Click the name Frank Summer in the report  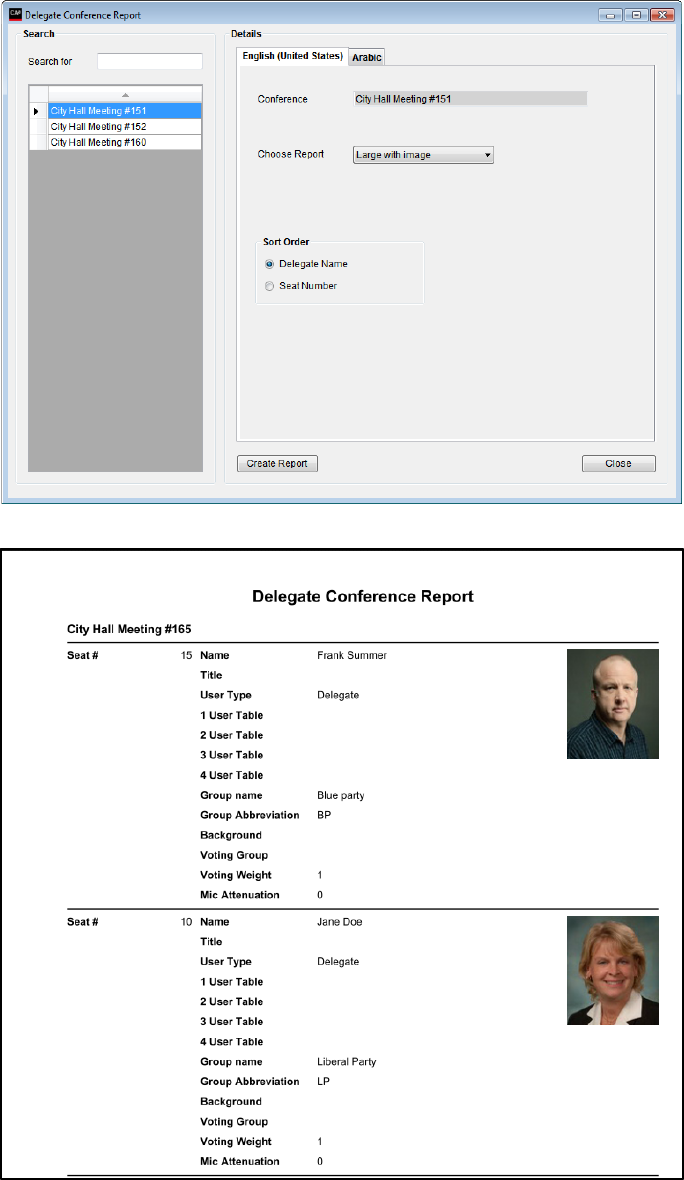[x=352, y=655]
